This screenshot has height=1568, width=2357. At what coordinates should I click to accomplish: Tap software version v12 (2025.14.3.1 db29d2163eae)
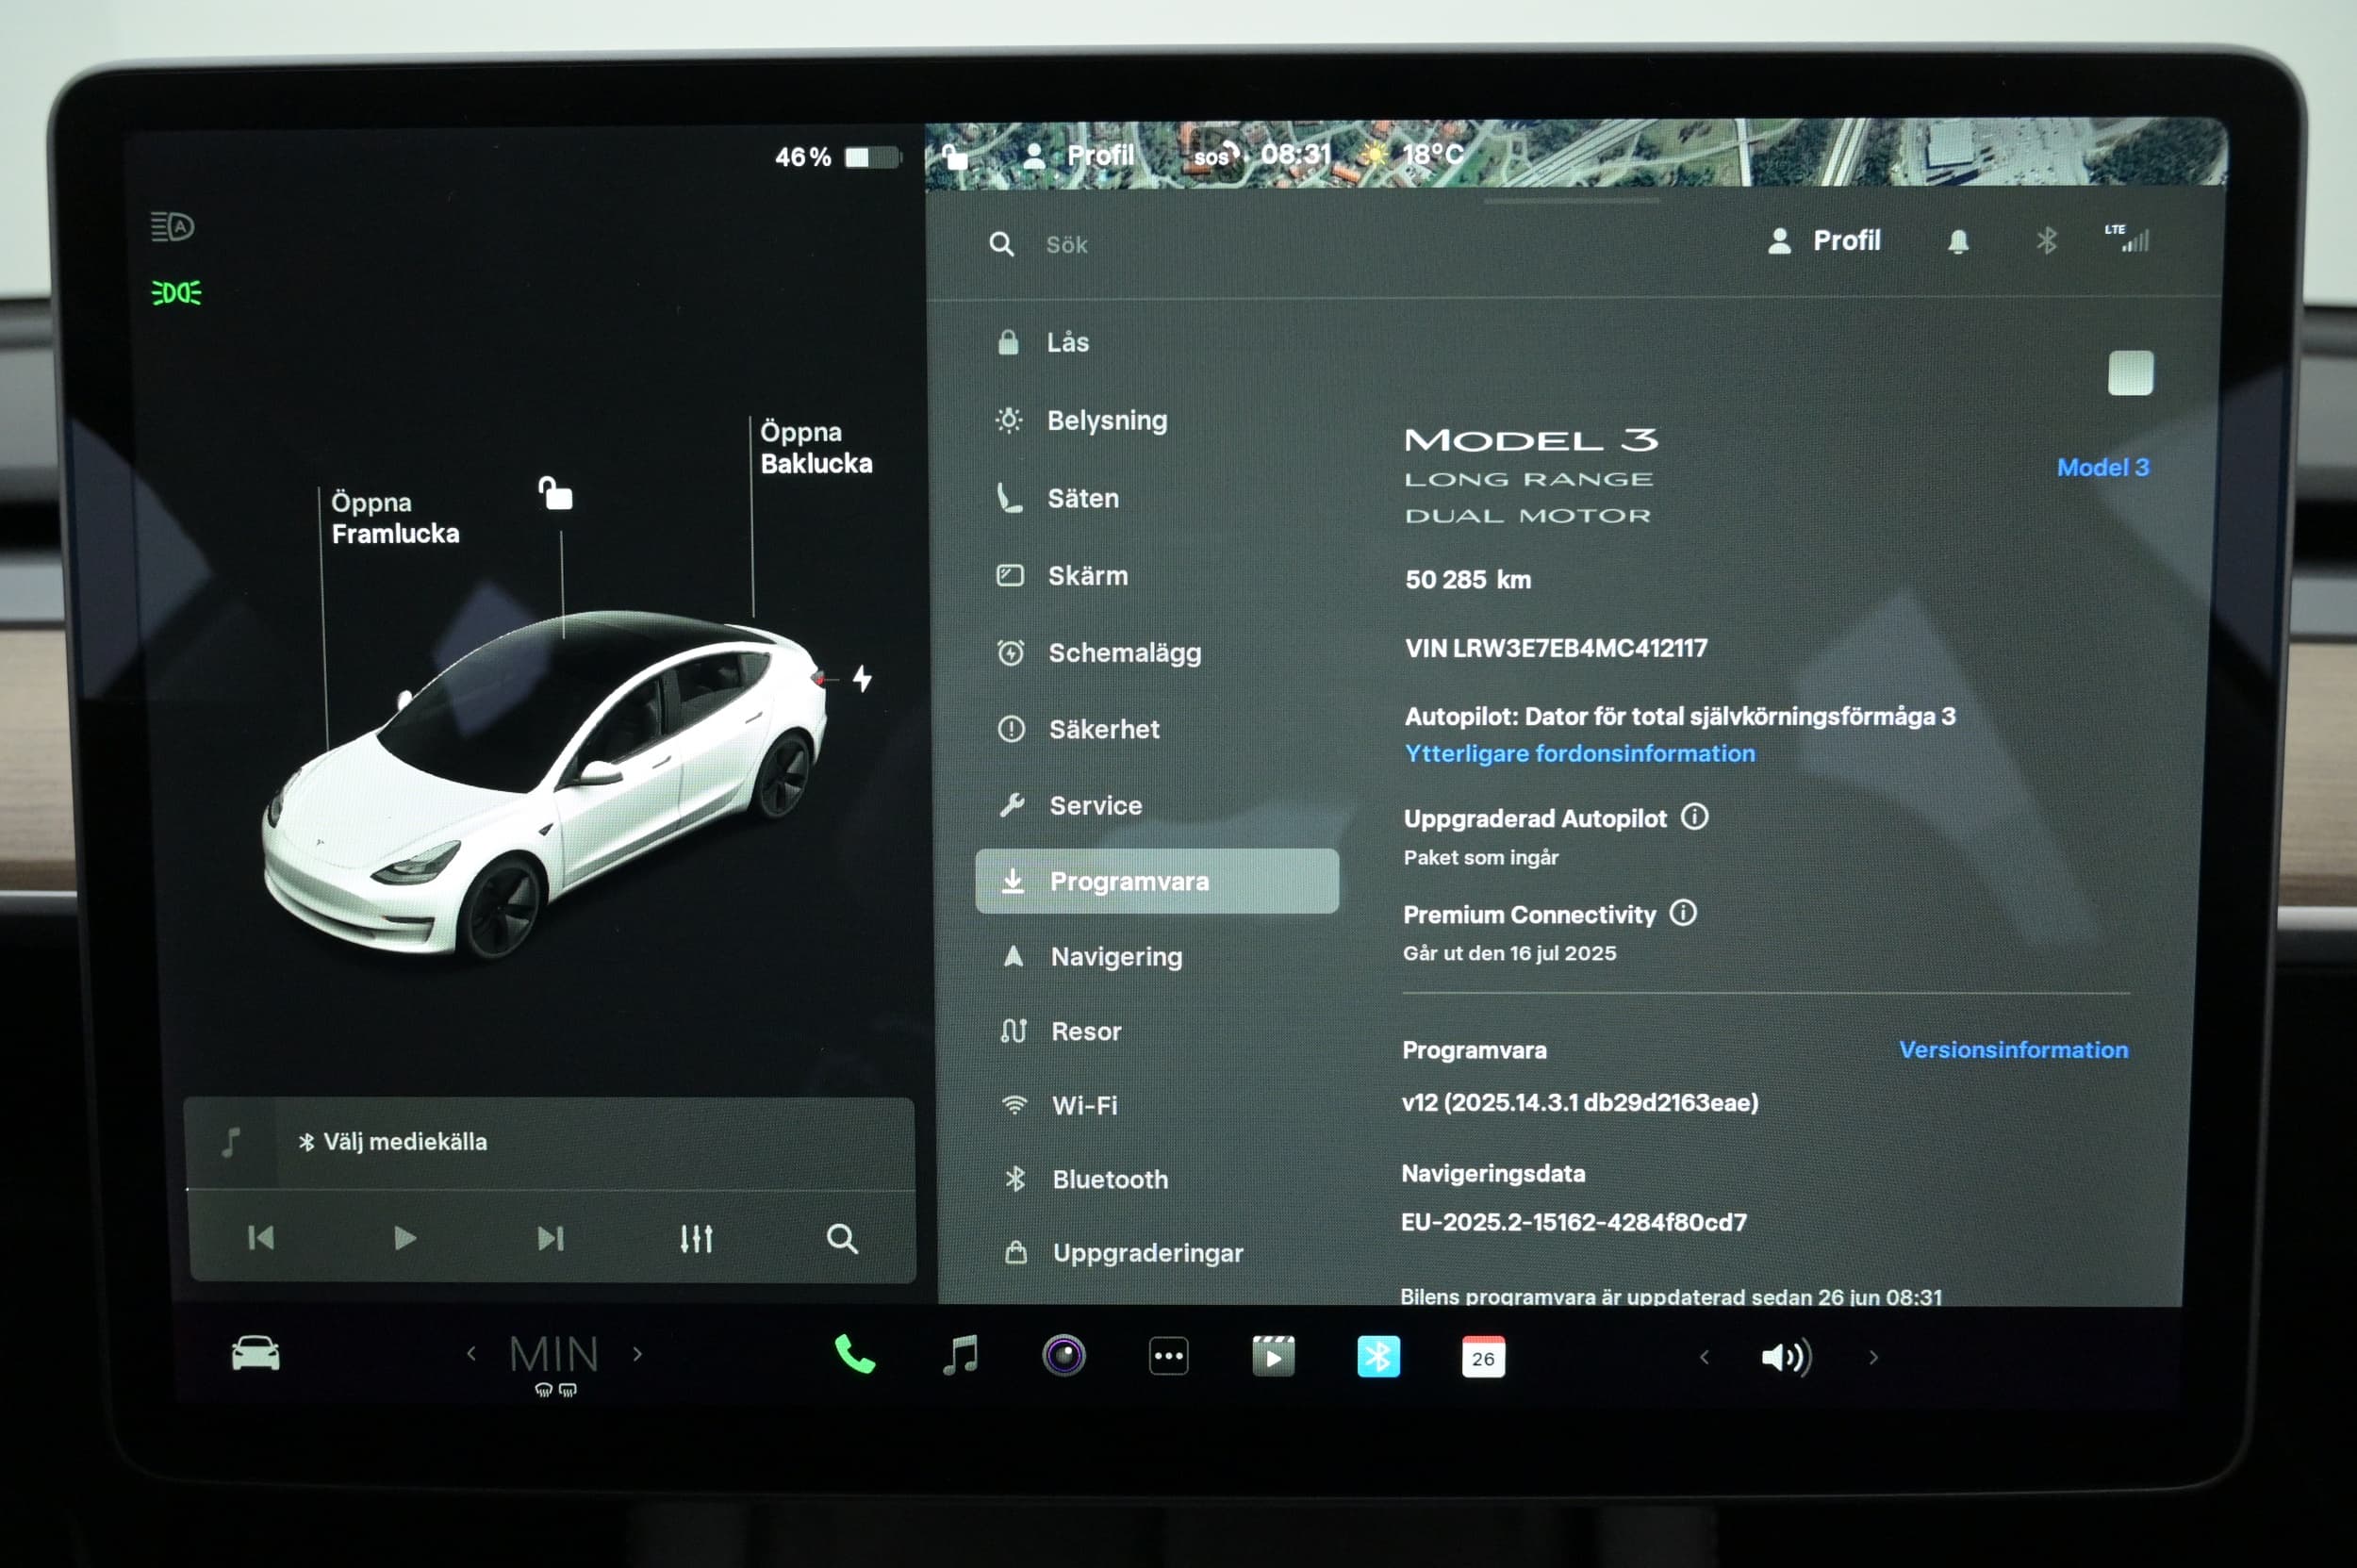1580,1102
